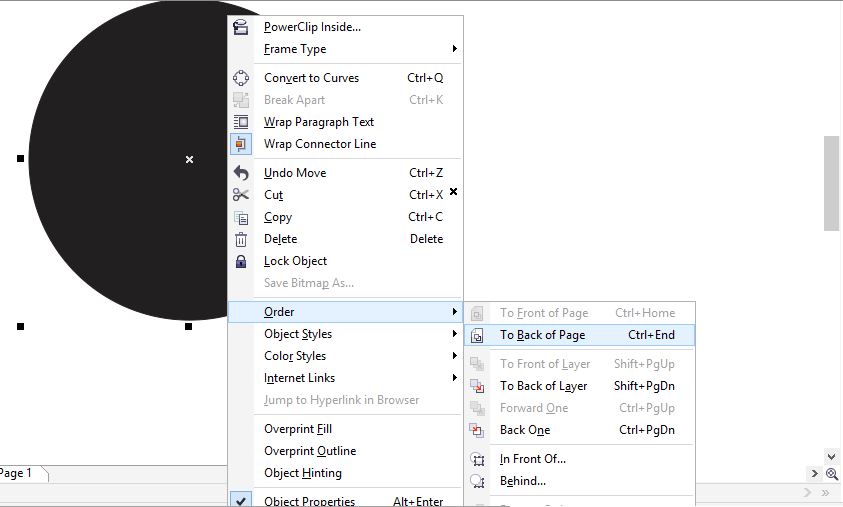Click the Wrap Paragraph Text icon
The image size is (843, 507).
(241, 122)
